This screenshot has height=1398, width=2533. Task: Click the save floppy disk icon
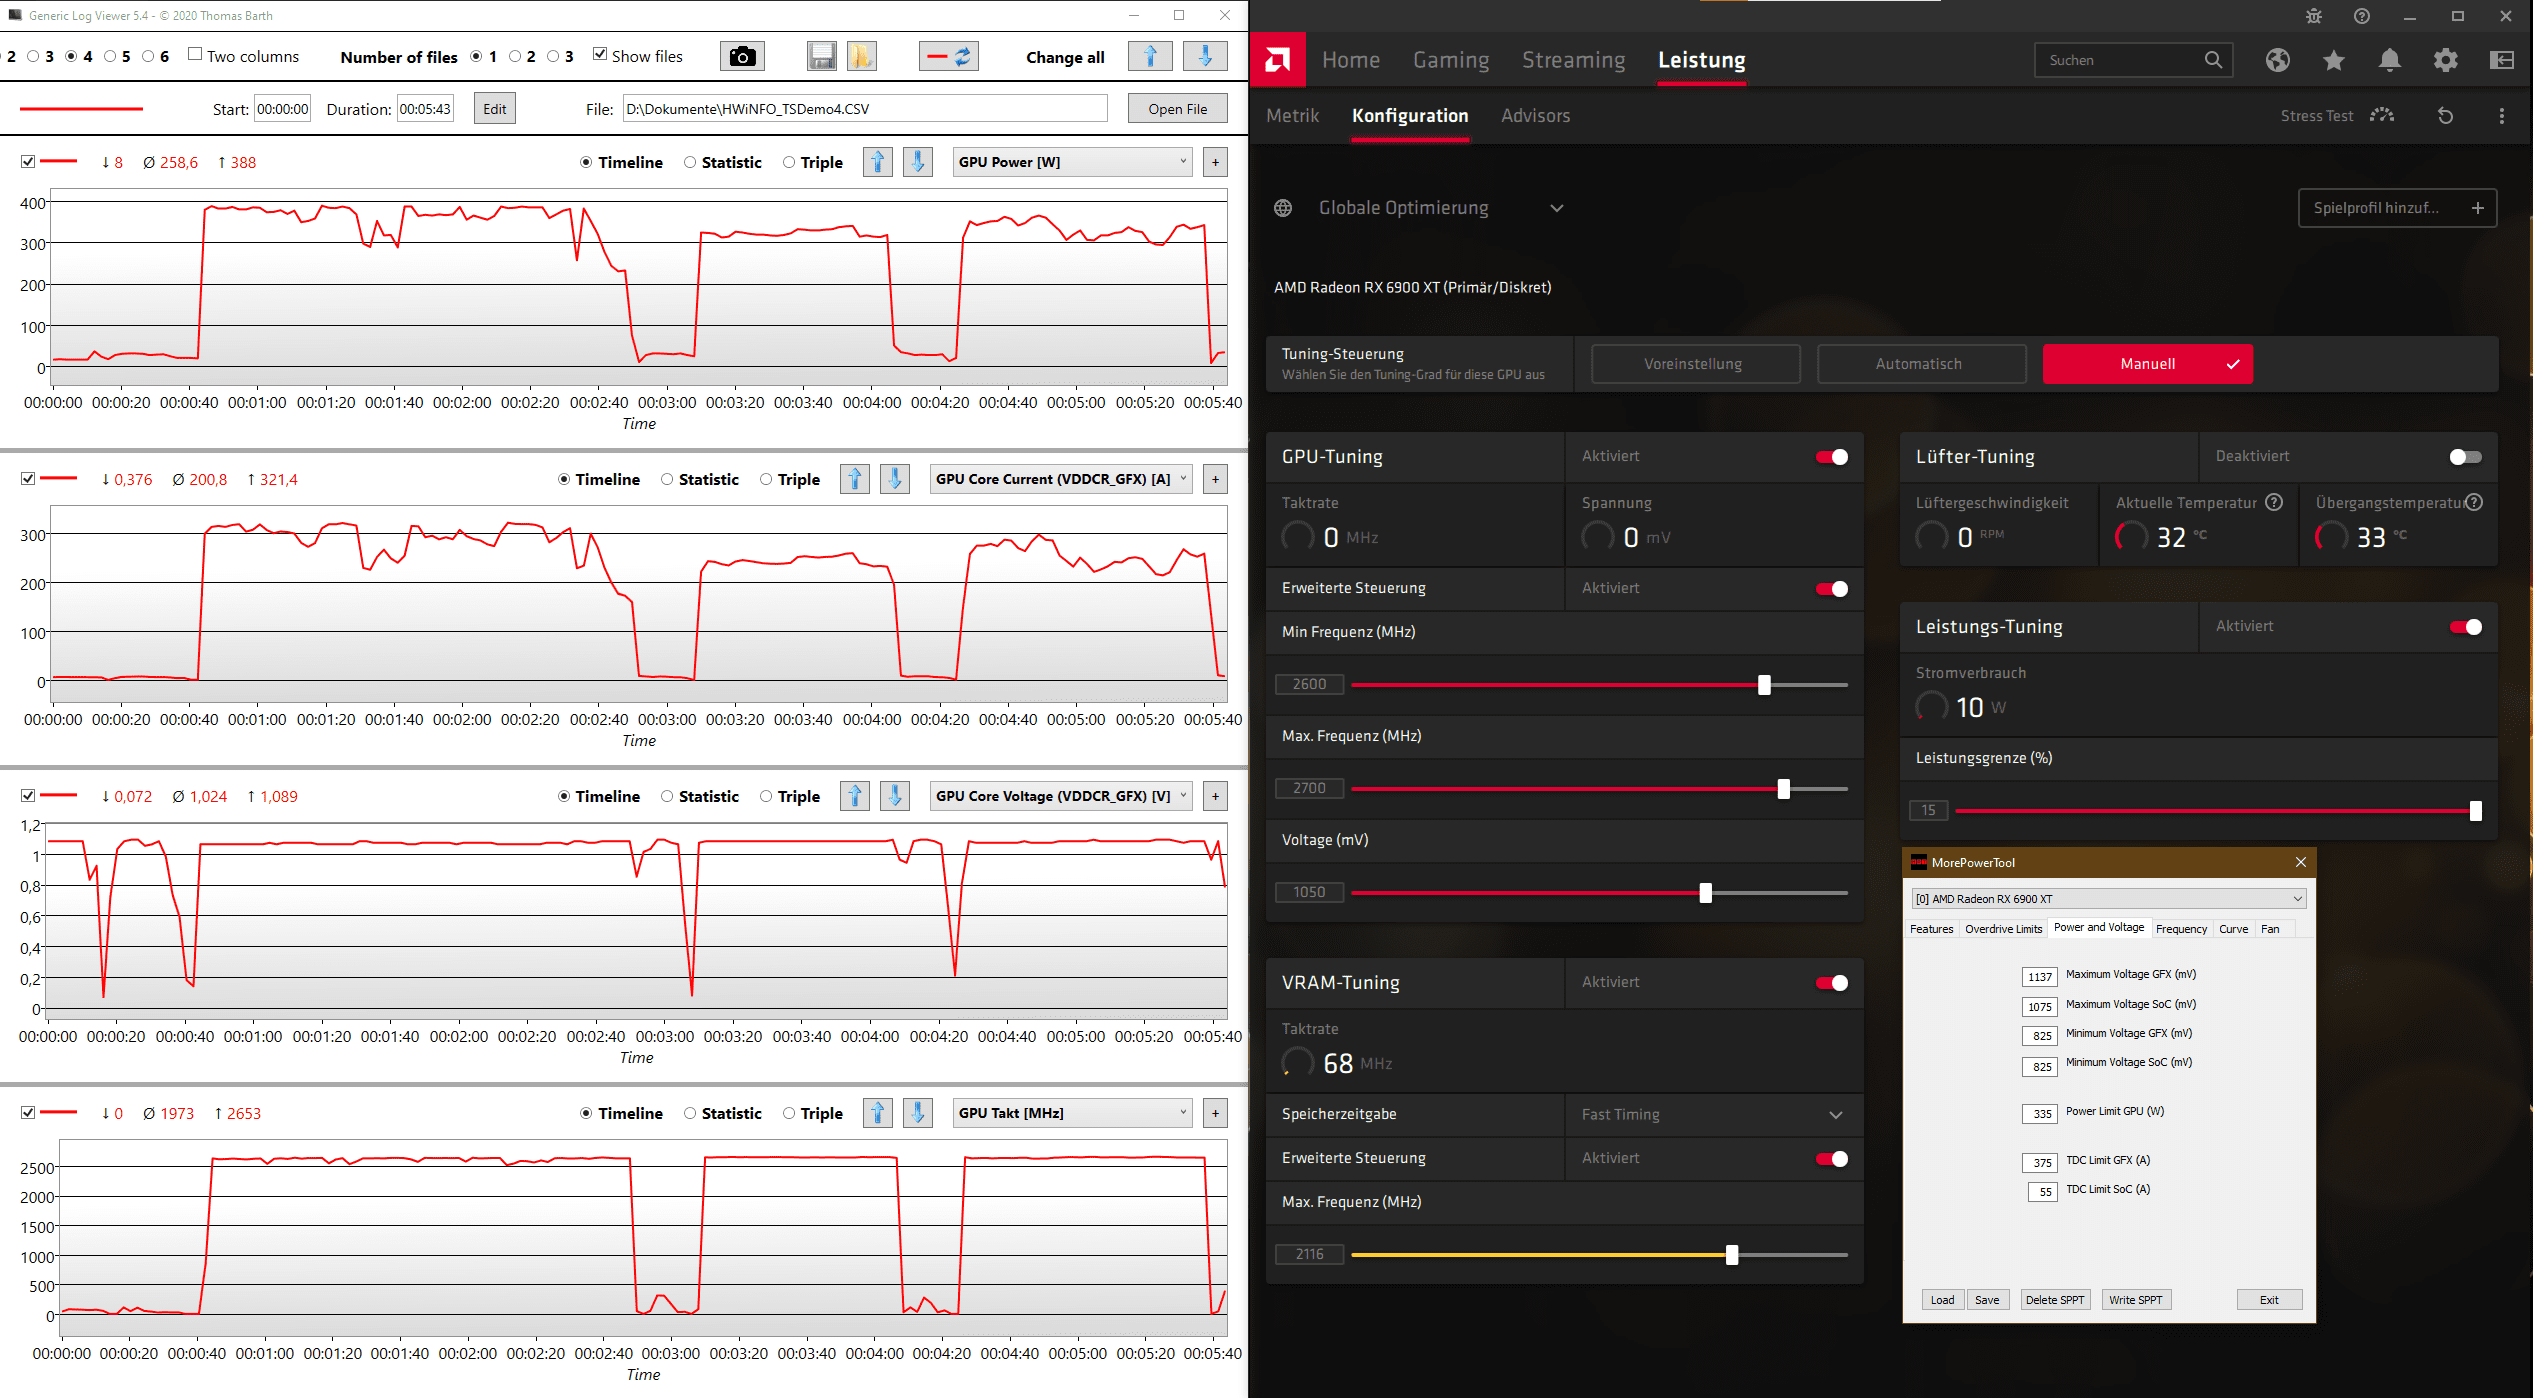[x=822, y=57]
